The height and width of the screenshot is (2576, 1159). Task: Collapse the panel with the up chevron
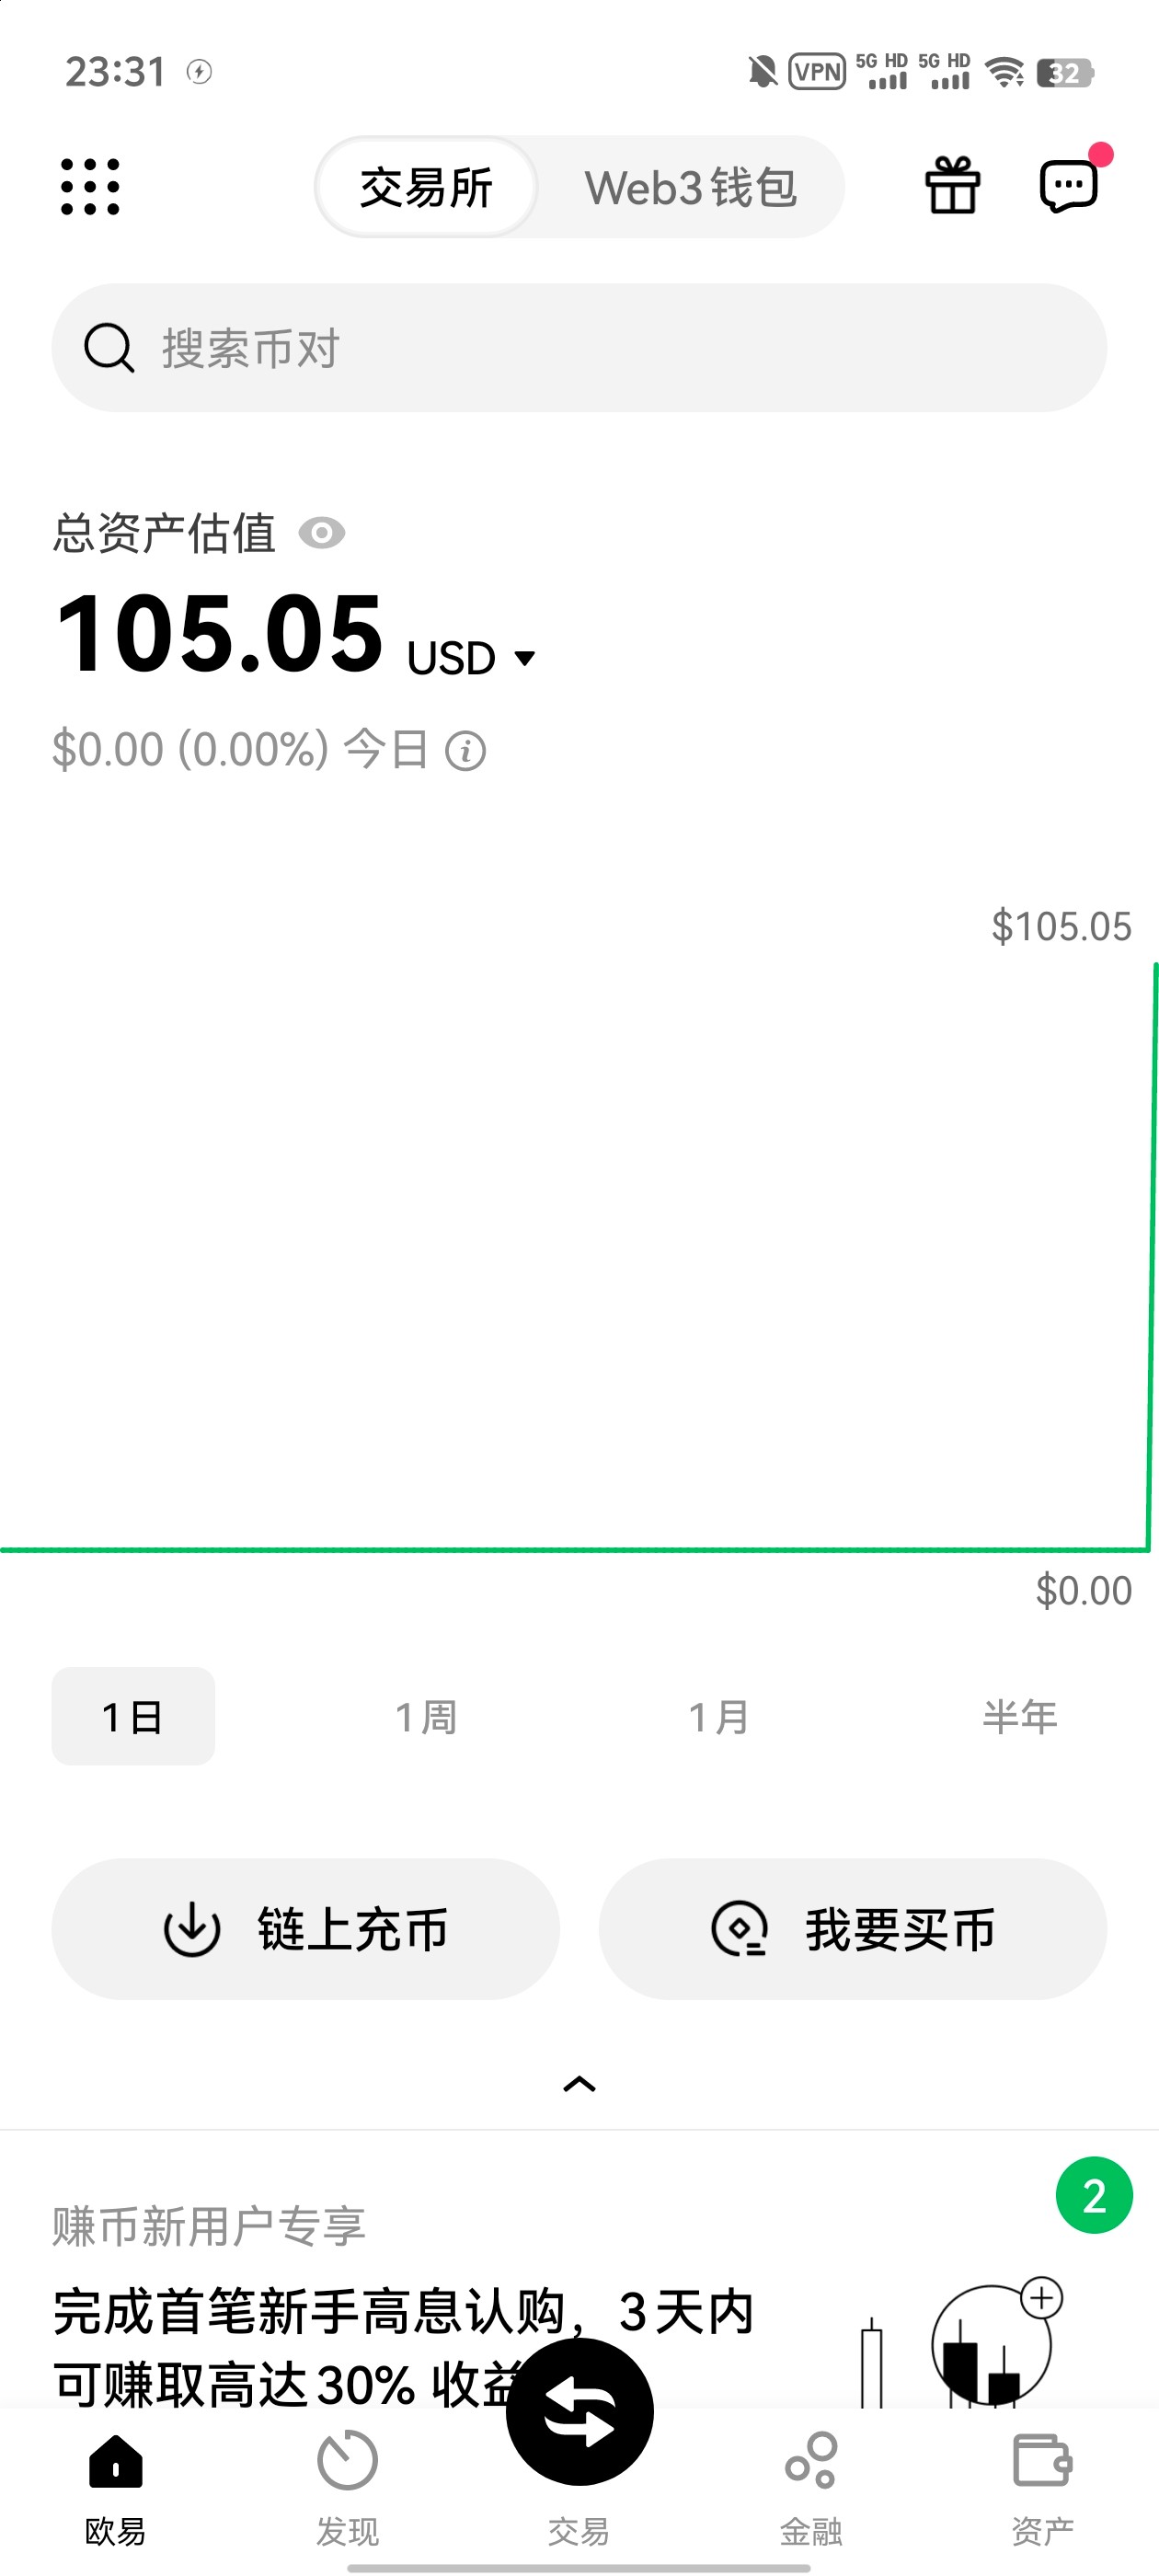(579, 2084)
